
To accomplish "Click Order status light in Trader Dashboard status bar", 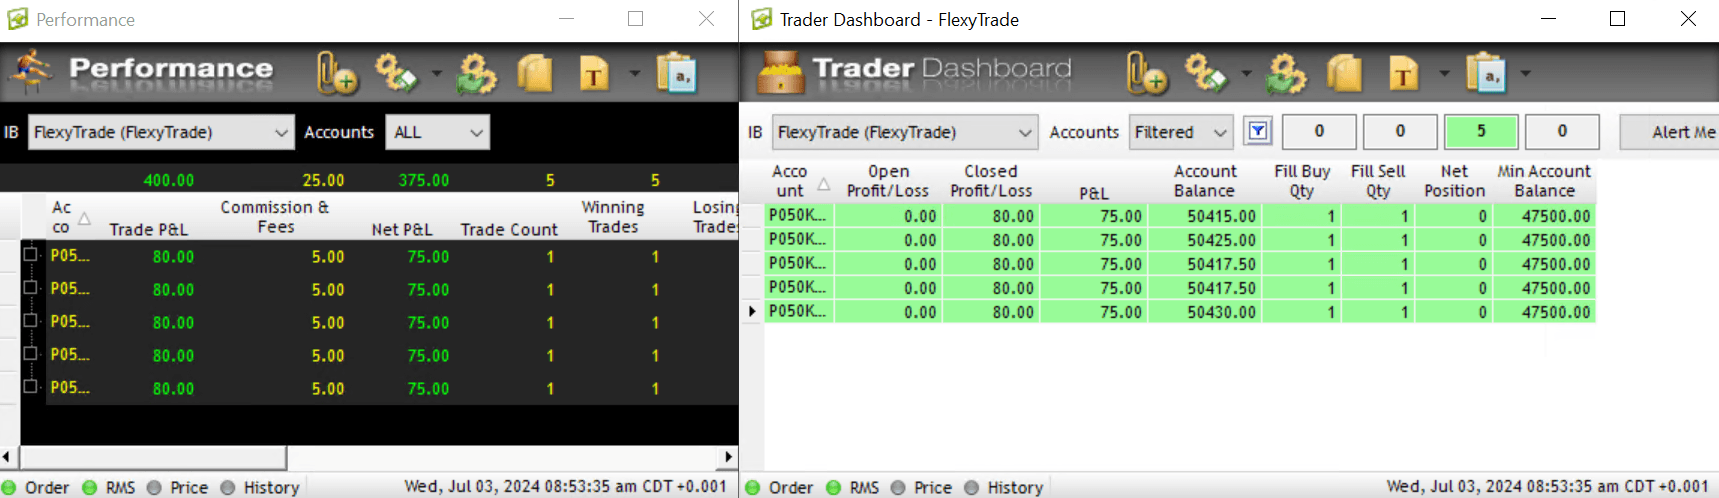I will 753,487.
